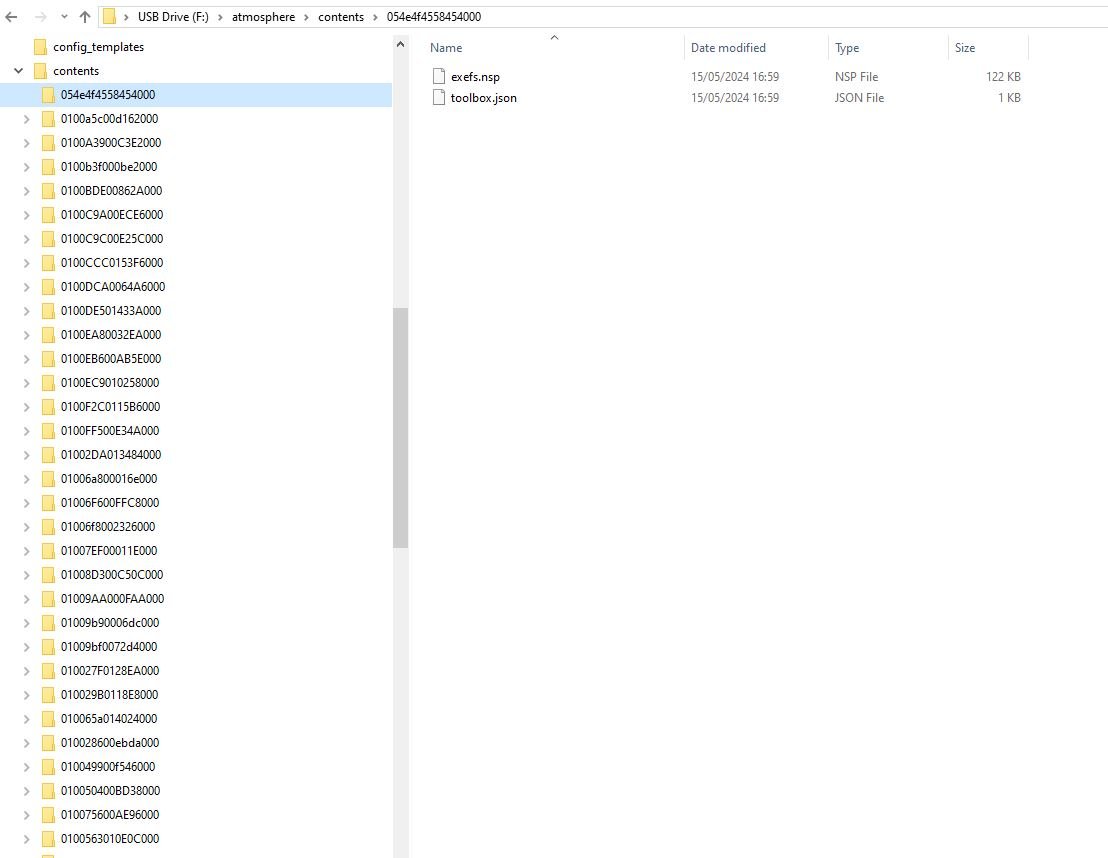Click the NSP File type cell
Viewport: 1108px width, 858px height.
(856, 76)
